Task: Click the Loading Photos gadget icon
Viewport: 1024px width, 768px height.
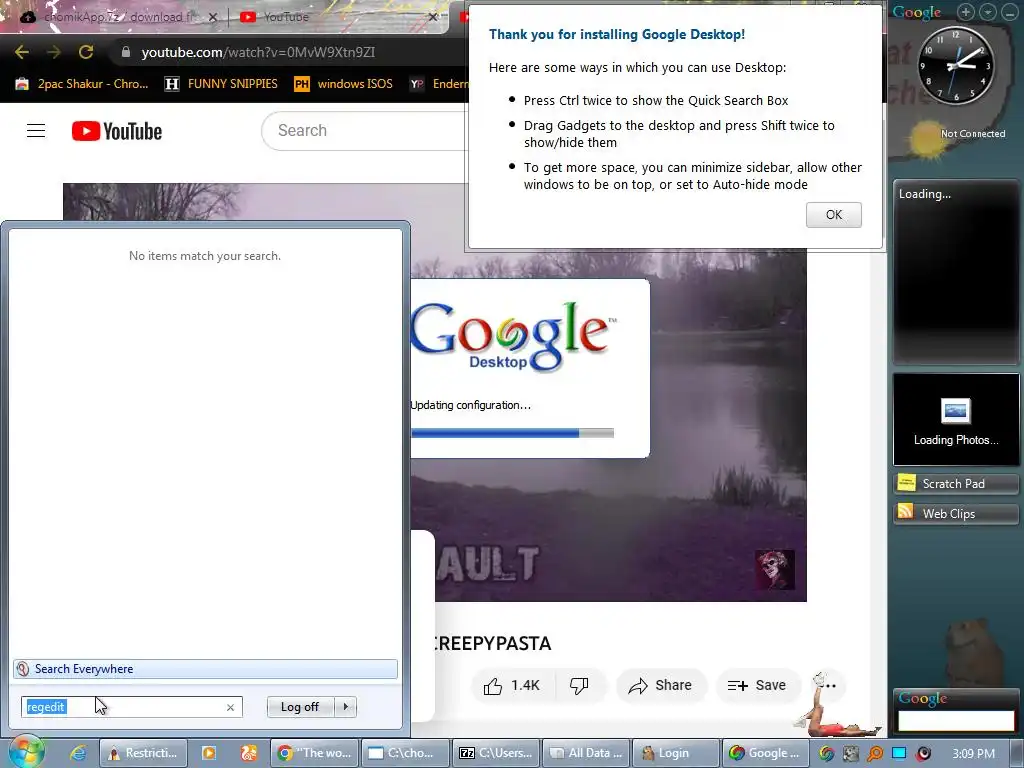Action: [x=955, y=411]
